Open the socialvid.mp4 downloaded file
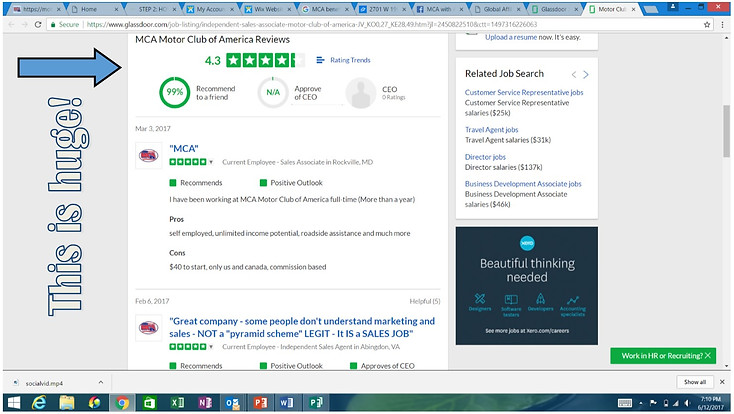 (x=44, y=383)
